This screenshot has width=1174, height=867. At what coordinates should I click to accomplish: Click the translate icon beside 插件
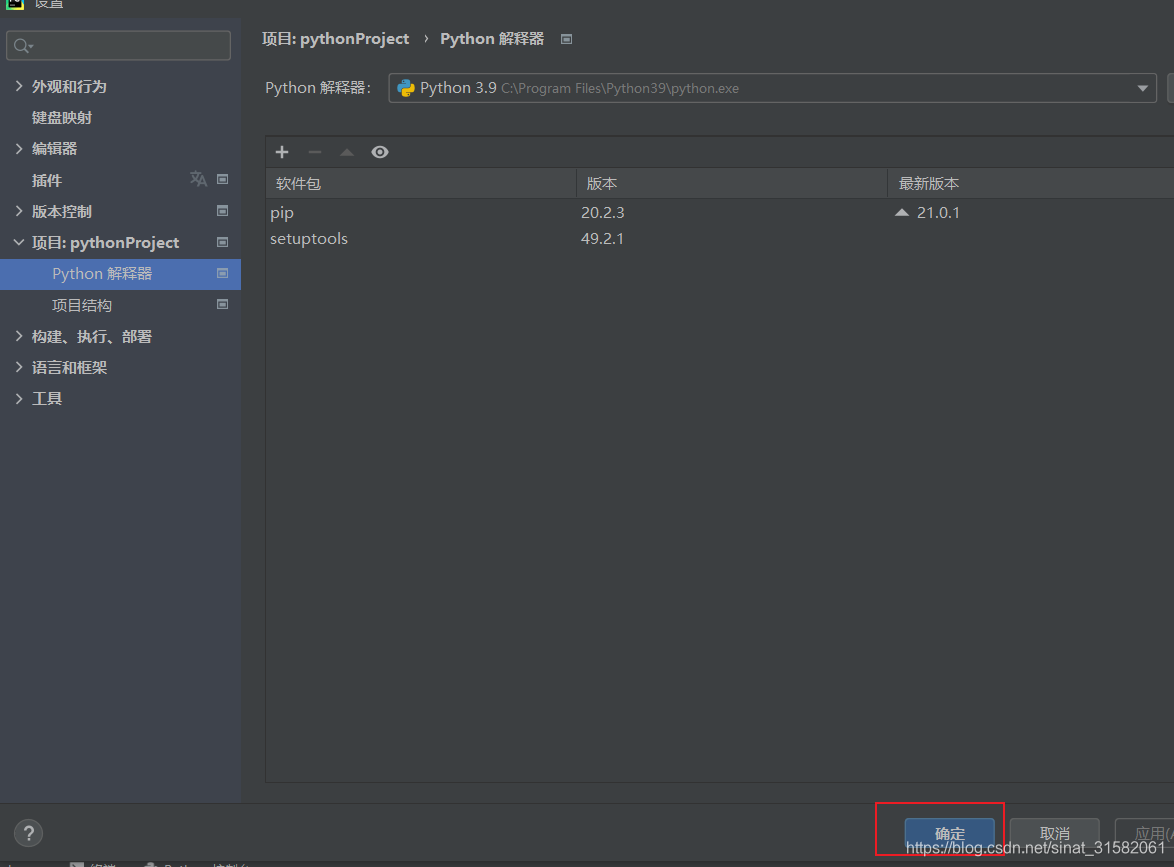pos(198,179)
